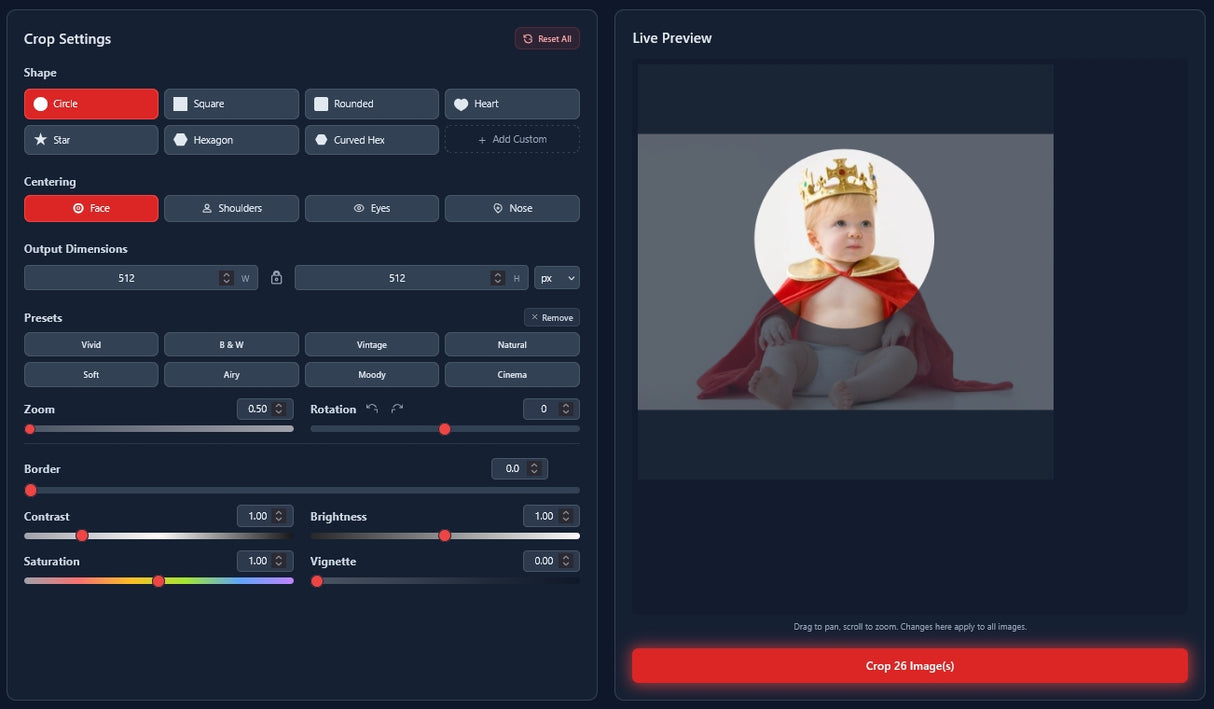Screen dimensions: 1214x709
Task: Select the Heart shape icon
Action: pos(461,104)
